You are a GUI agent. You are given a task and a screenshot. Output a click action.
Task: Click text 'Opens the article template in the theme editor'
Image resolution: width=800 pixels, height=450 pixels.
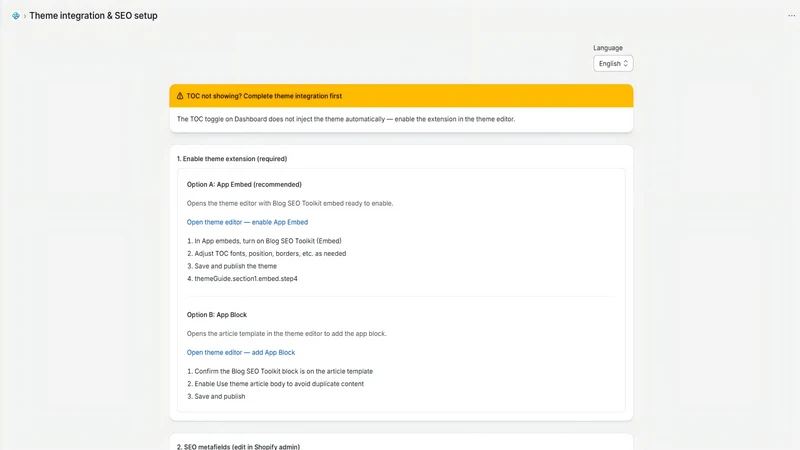pos(286,334)
